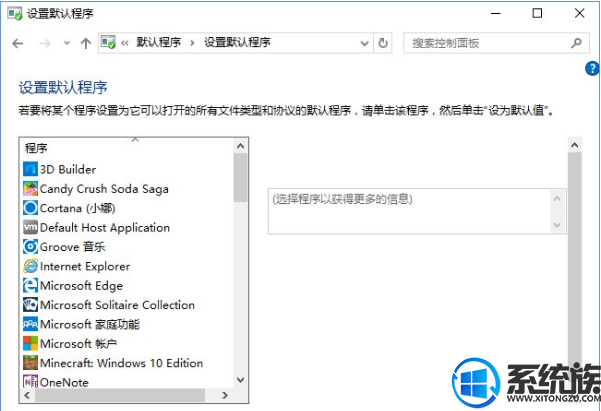Click the 3D Builder app icon

click(x=30, y=169)
